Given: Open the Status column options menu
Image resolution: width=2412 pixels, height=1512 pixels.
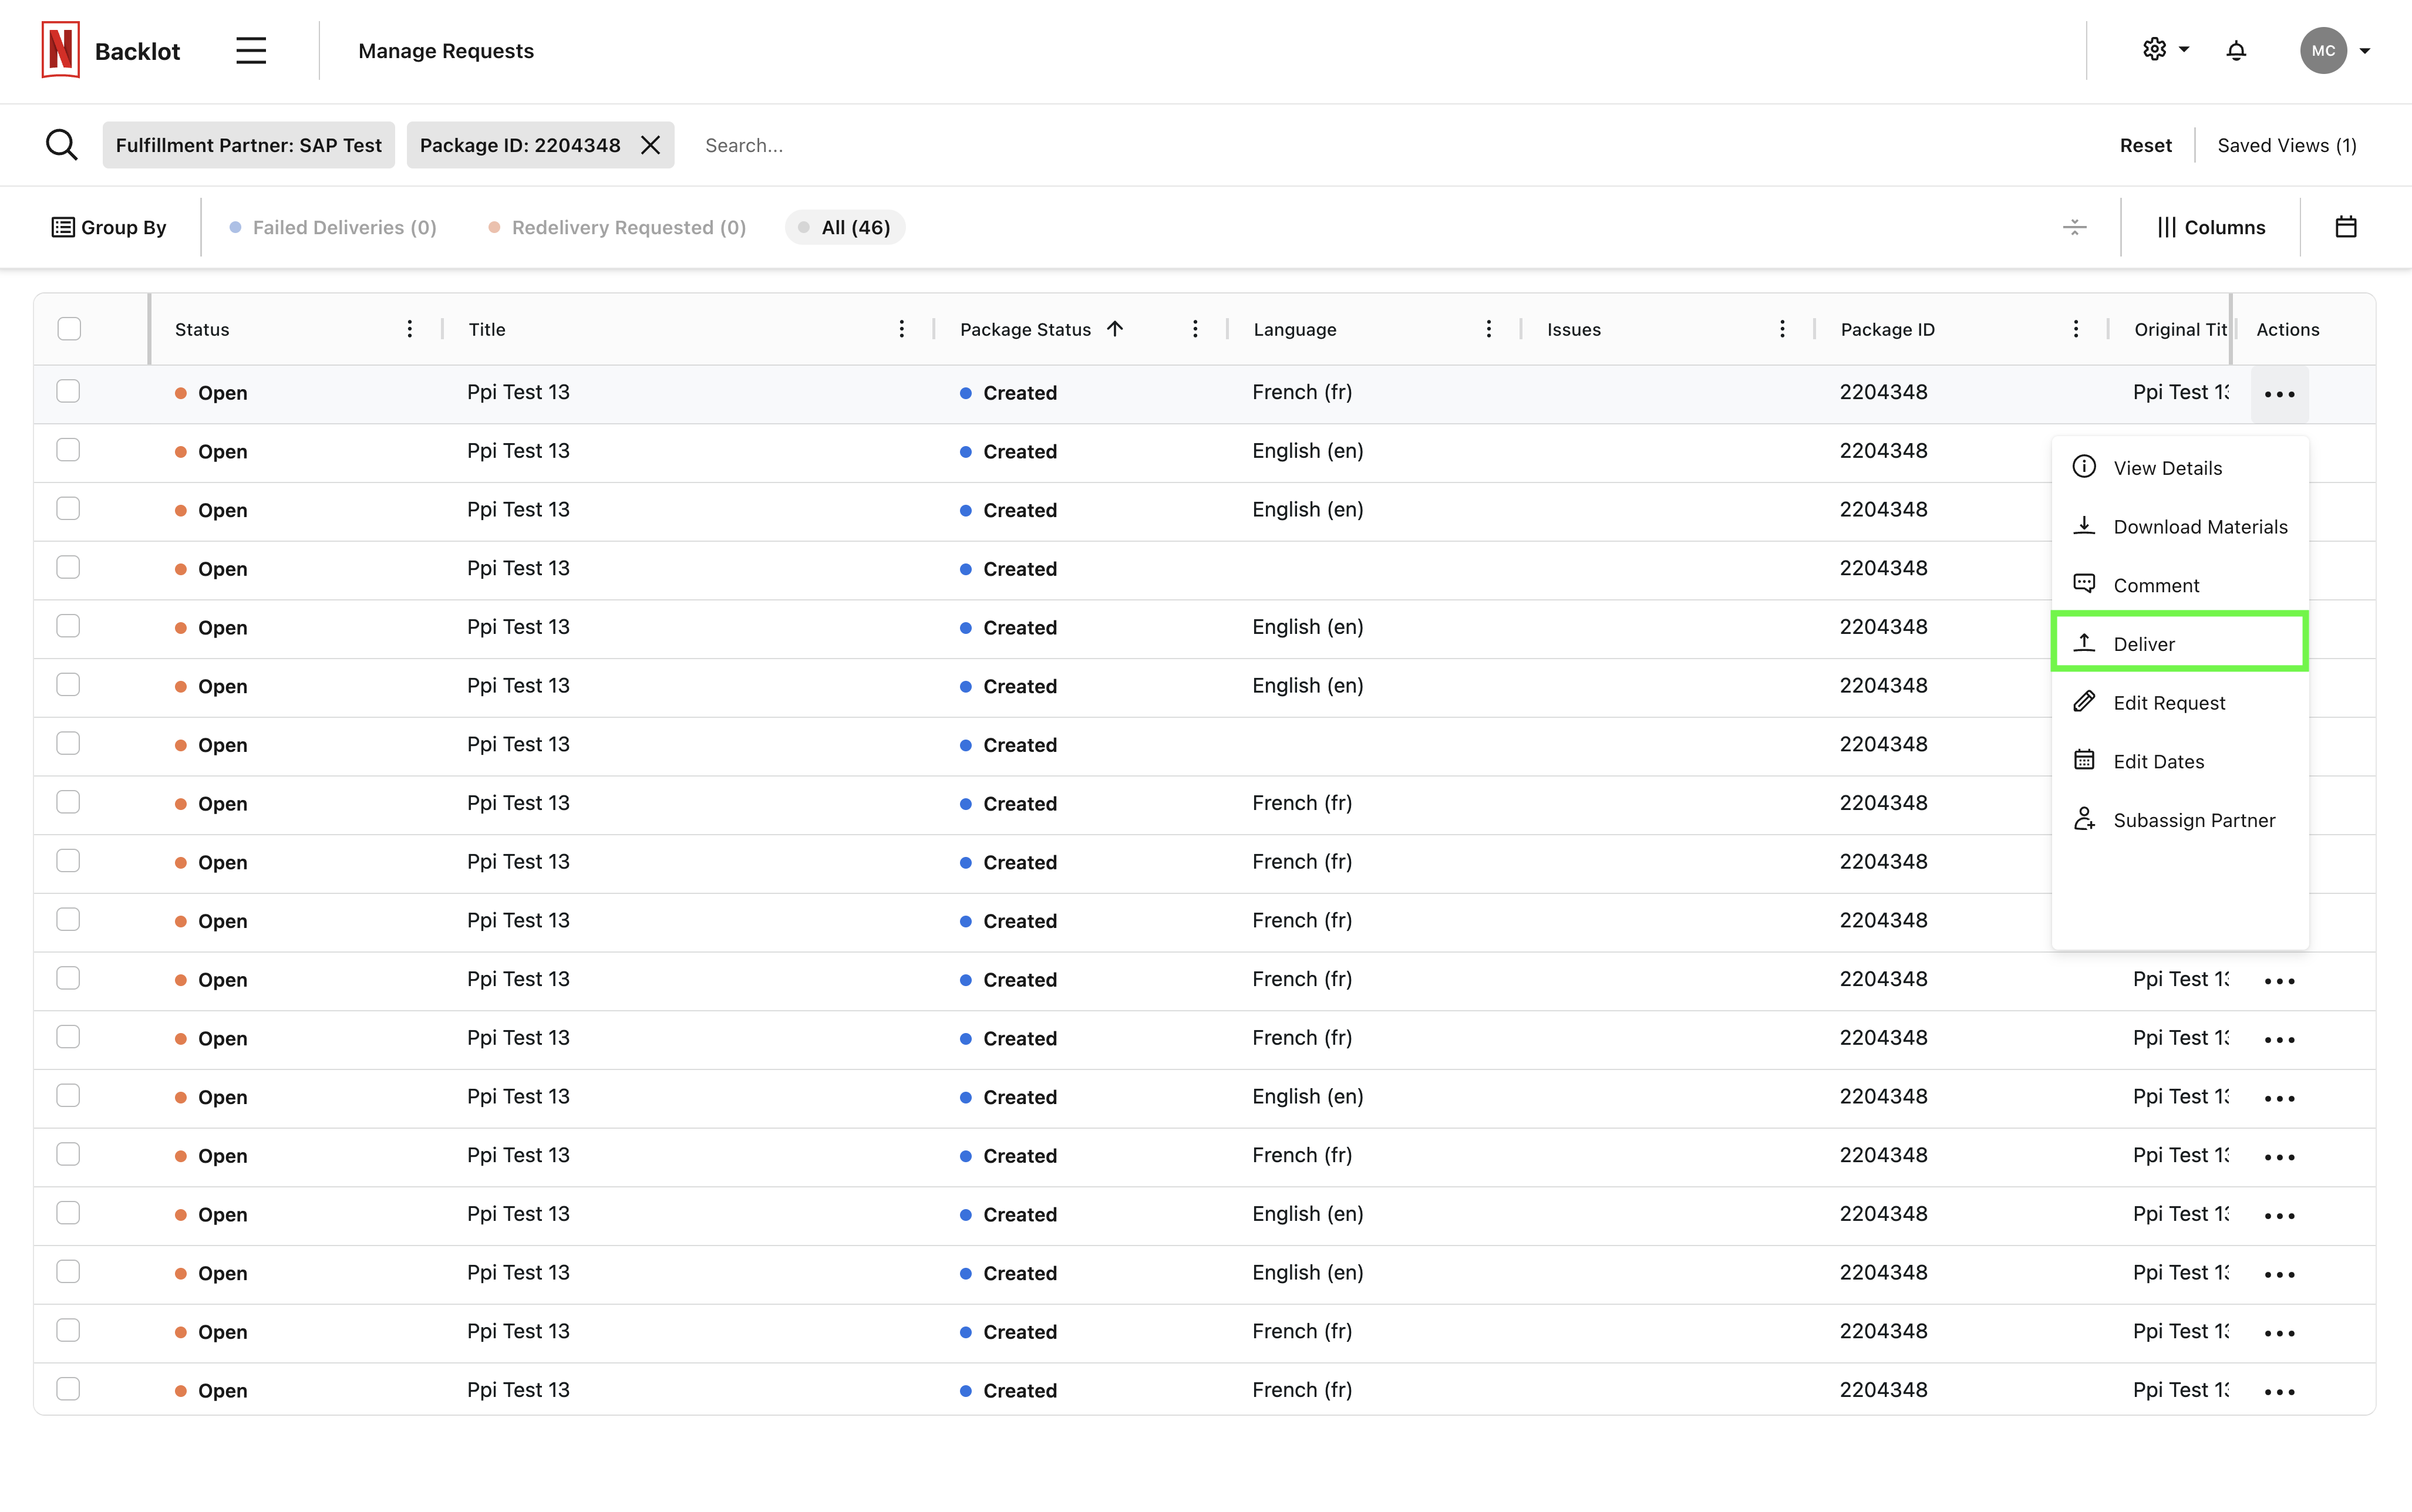Looking at the screenshot, I should point(409,329).
